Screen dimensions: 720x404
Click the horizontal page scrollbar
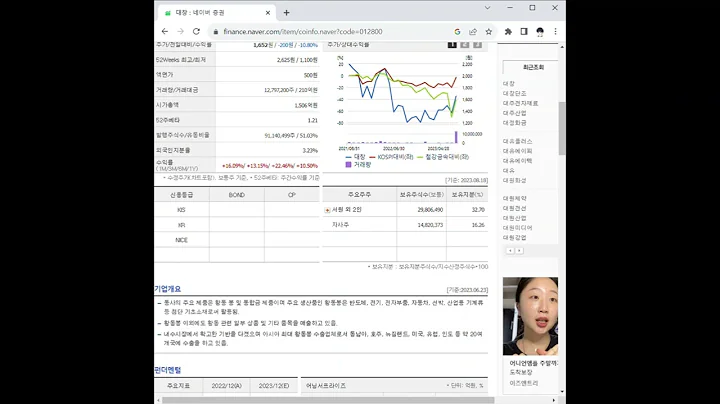328,400
